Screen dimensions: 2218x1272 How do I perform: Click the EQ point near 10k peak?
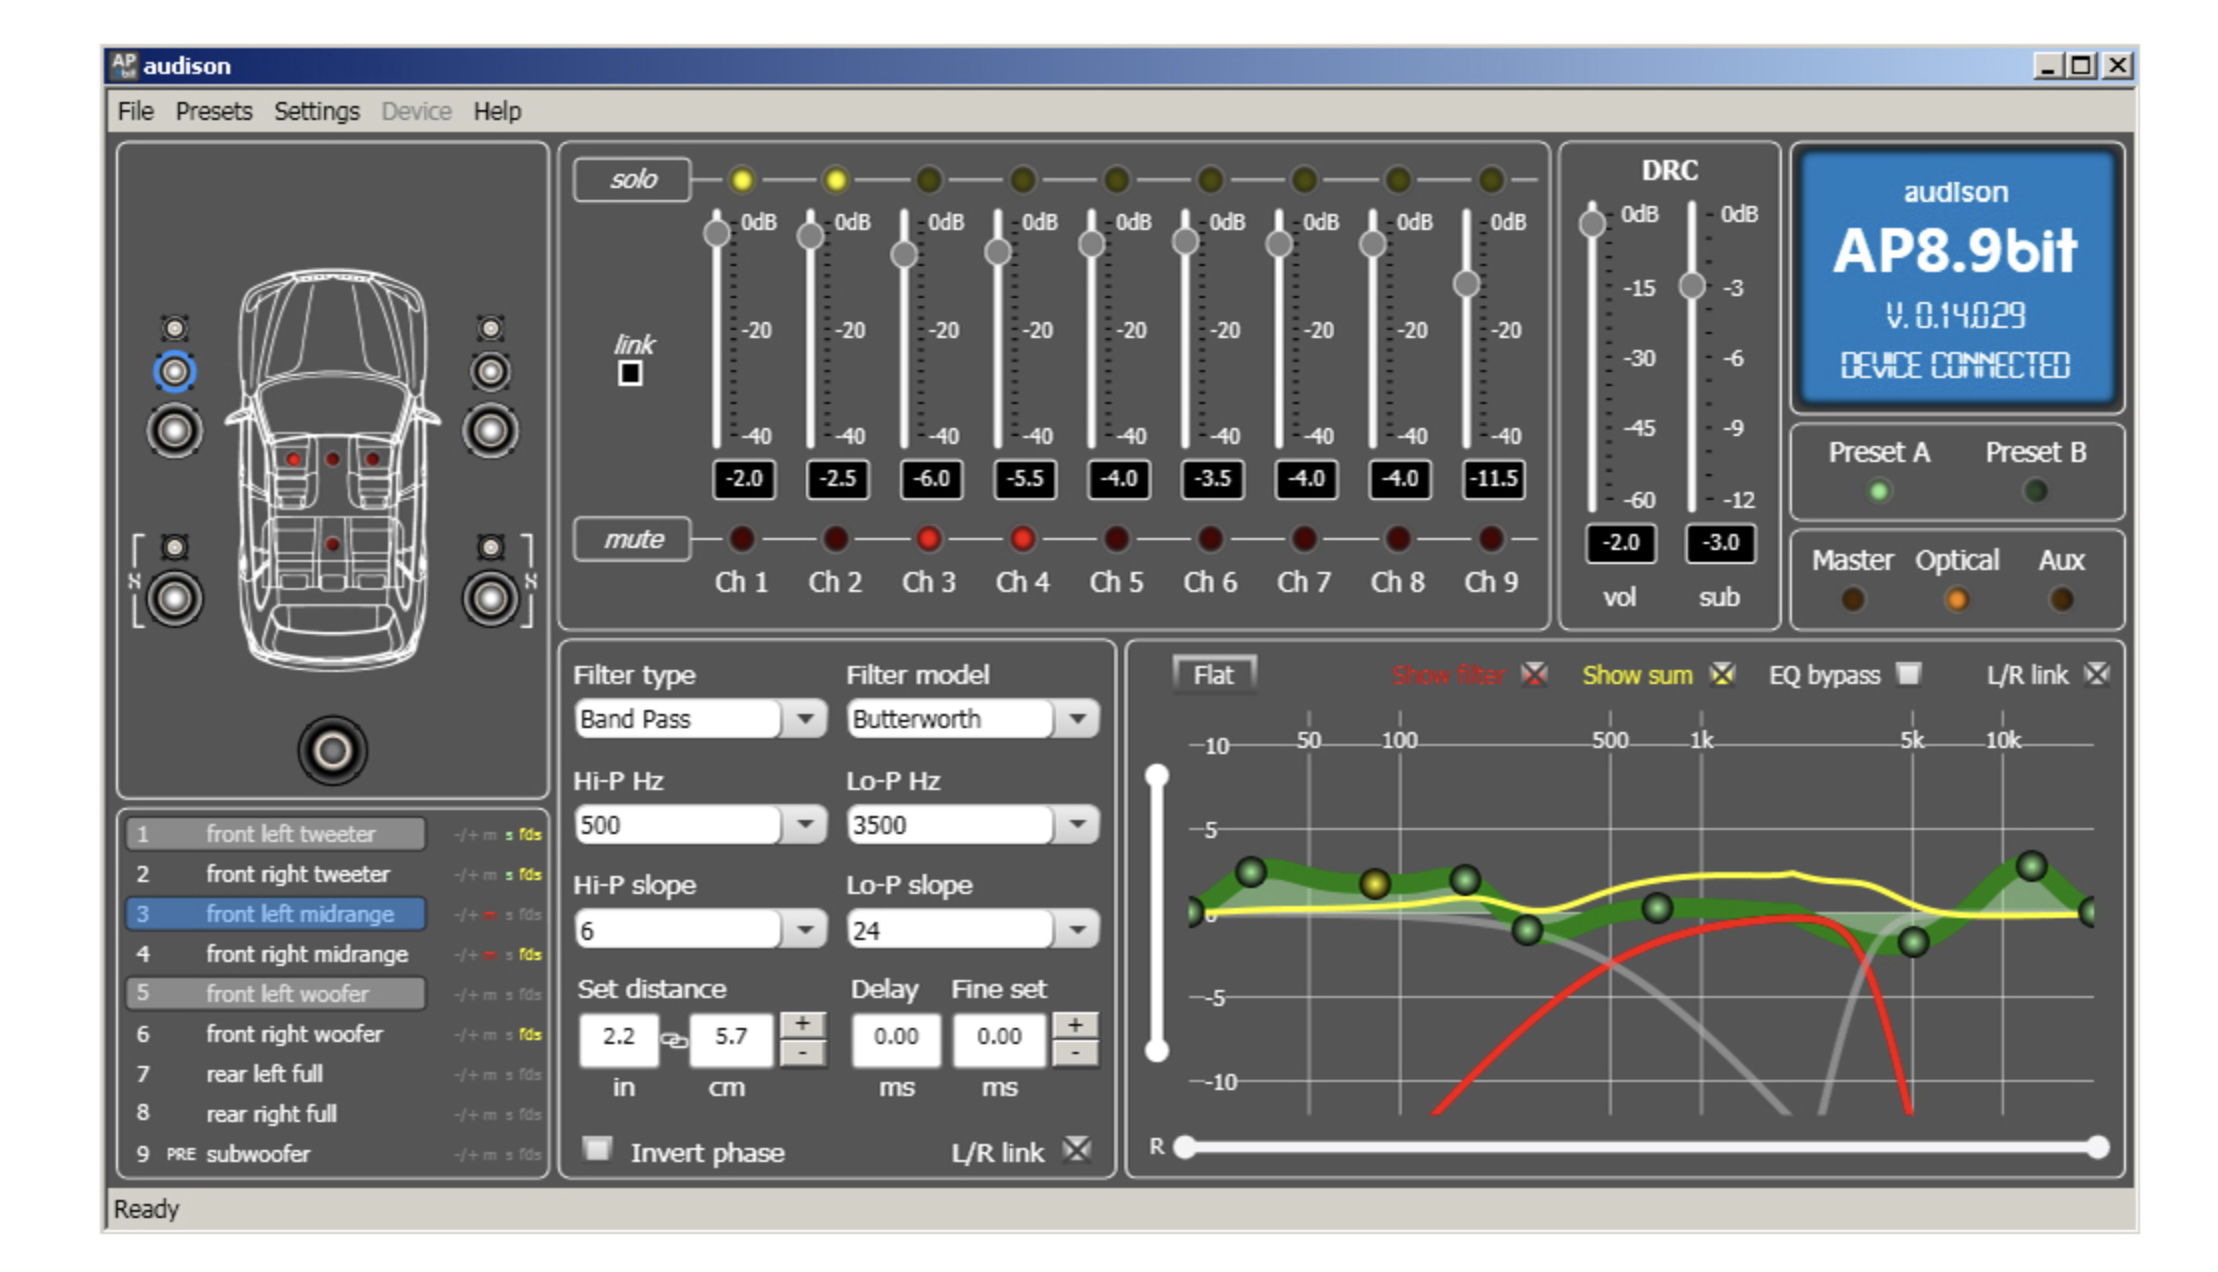tap(2031, 866)
